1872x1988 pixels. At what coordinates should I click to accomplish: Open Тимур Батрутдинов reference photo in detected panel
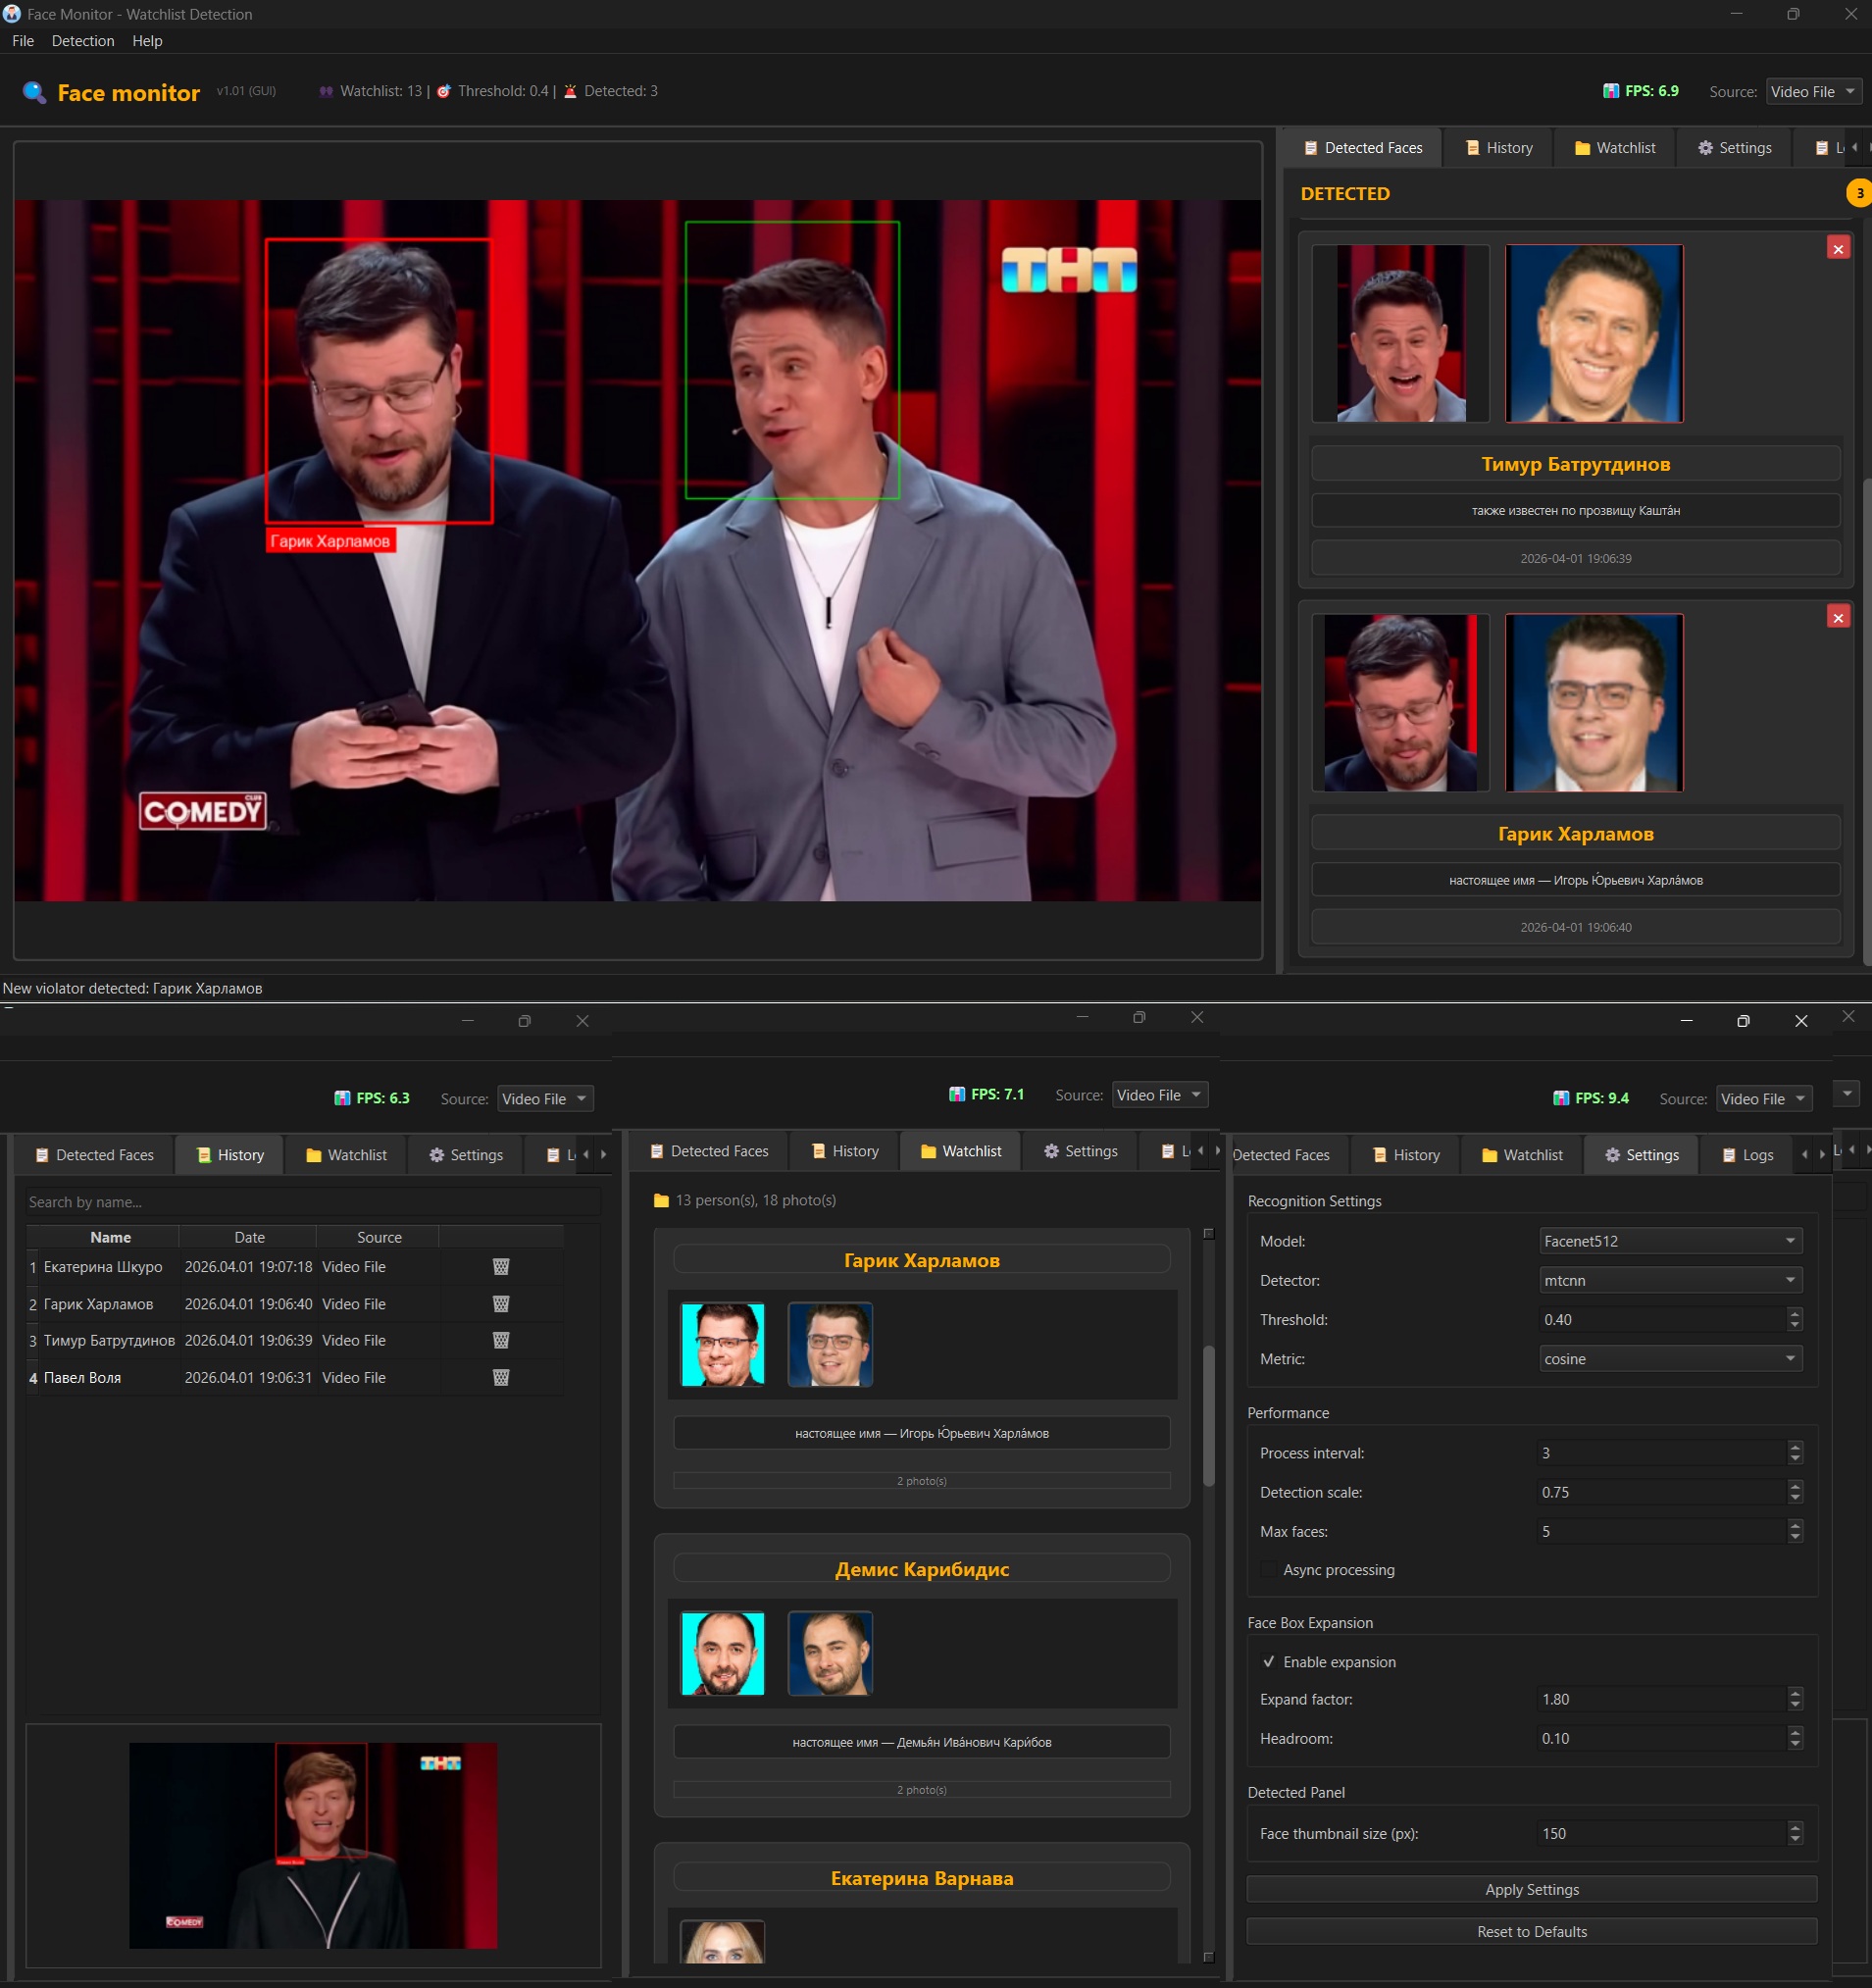[1594, 334]
